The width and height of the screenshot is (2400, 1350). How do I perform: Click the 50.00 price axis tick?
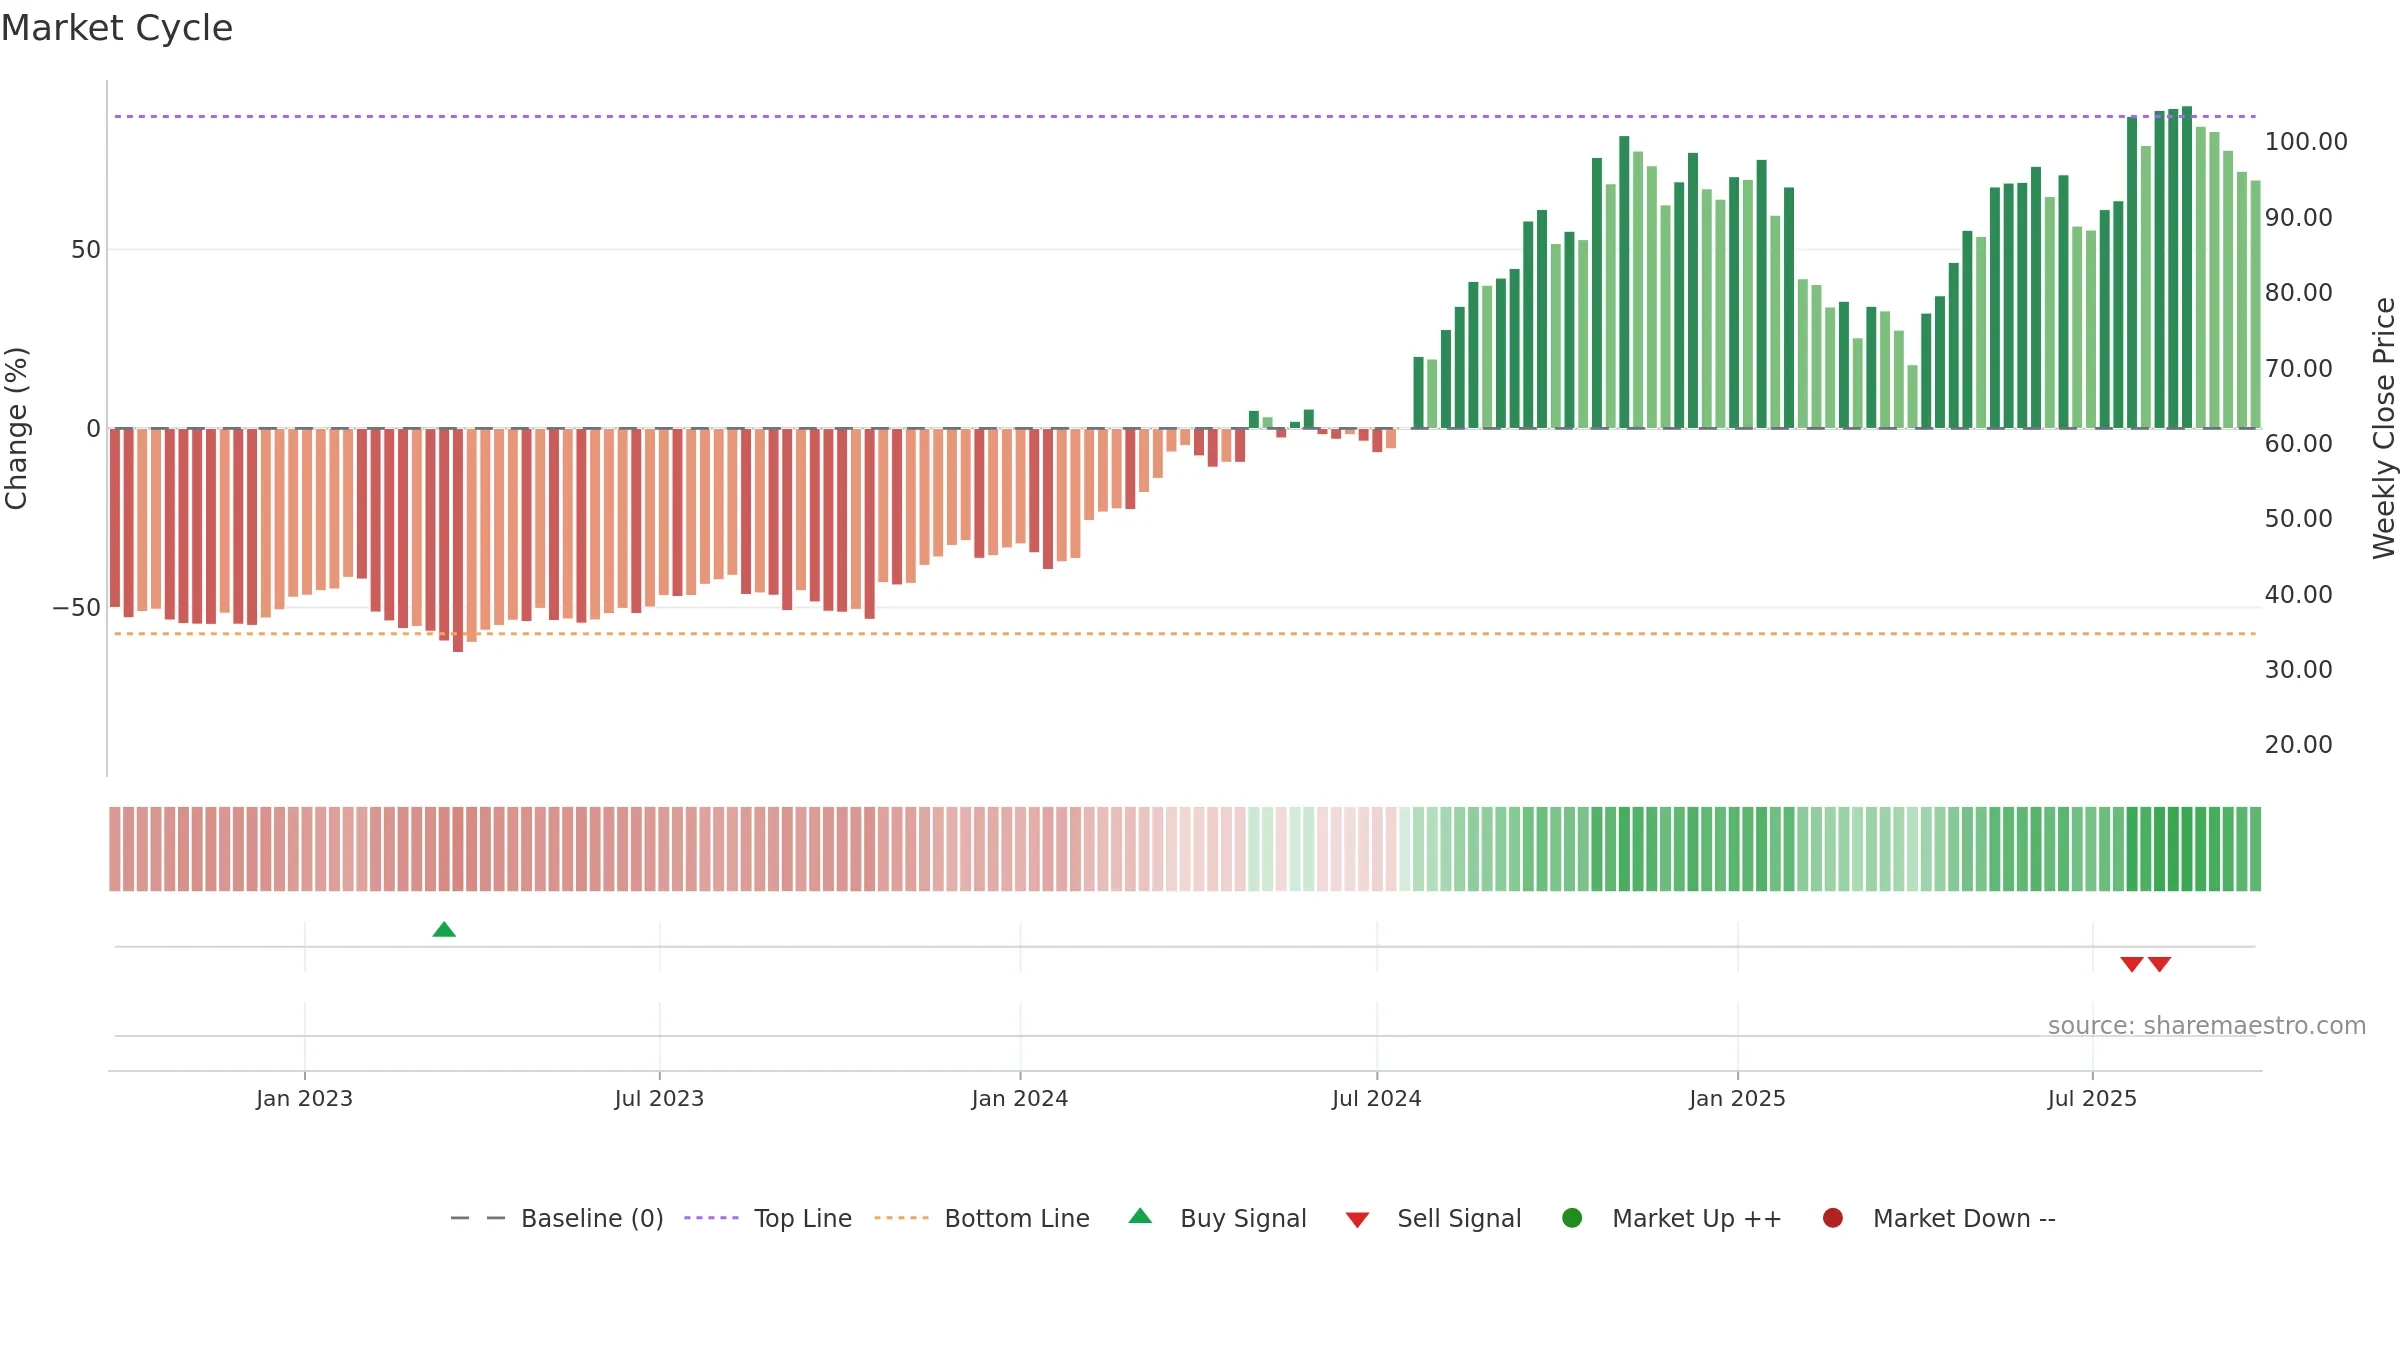[2298, 518]
